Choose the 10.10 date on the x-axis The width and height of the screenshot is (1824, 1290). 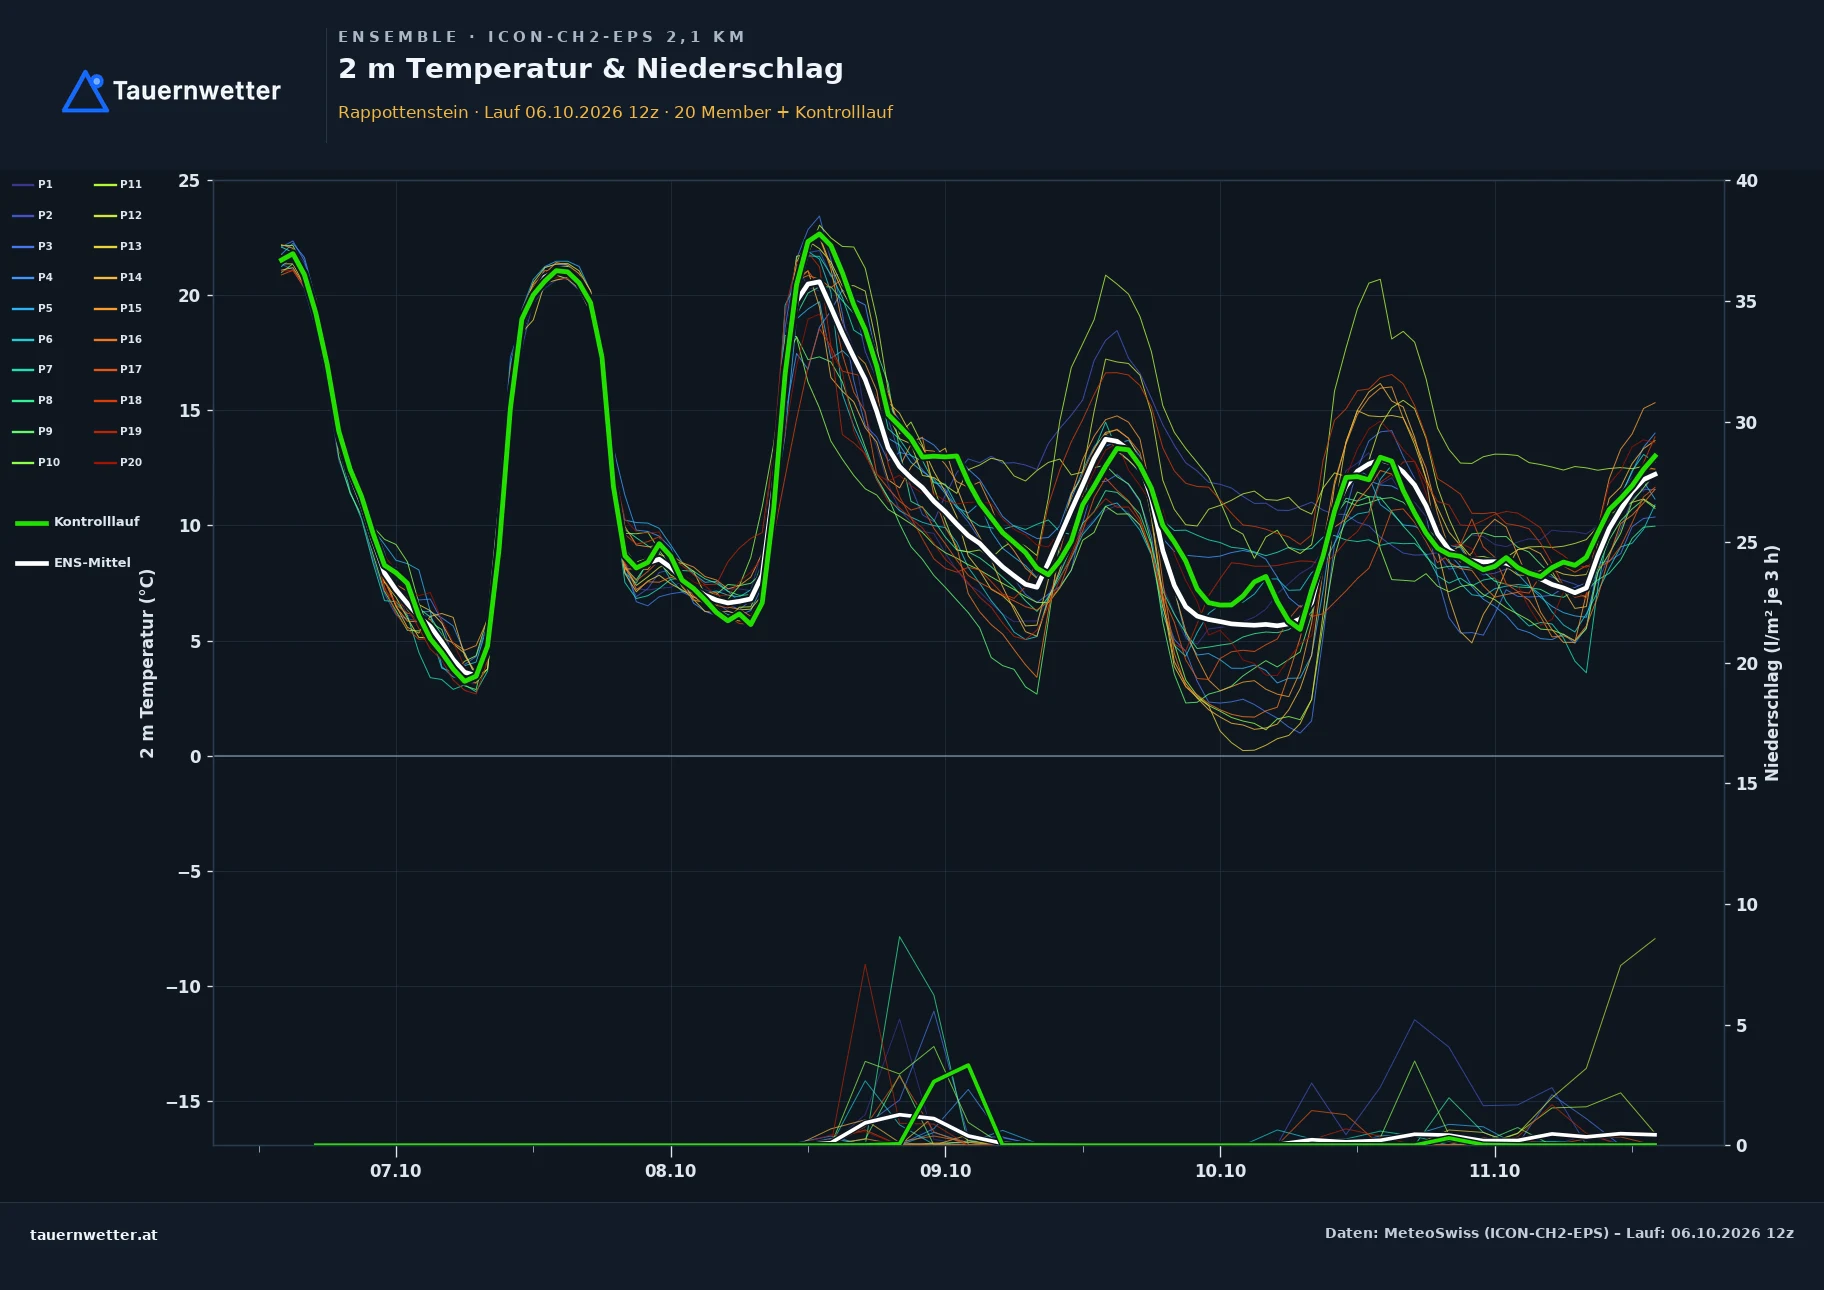pos(1221,1171)
